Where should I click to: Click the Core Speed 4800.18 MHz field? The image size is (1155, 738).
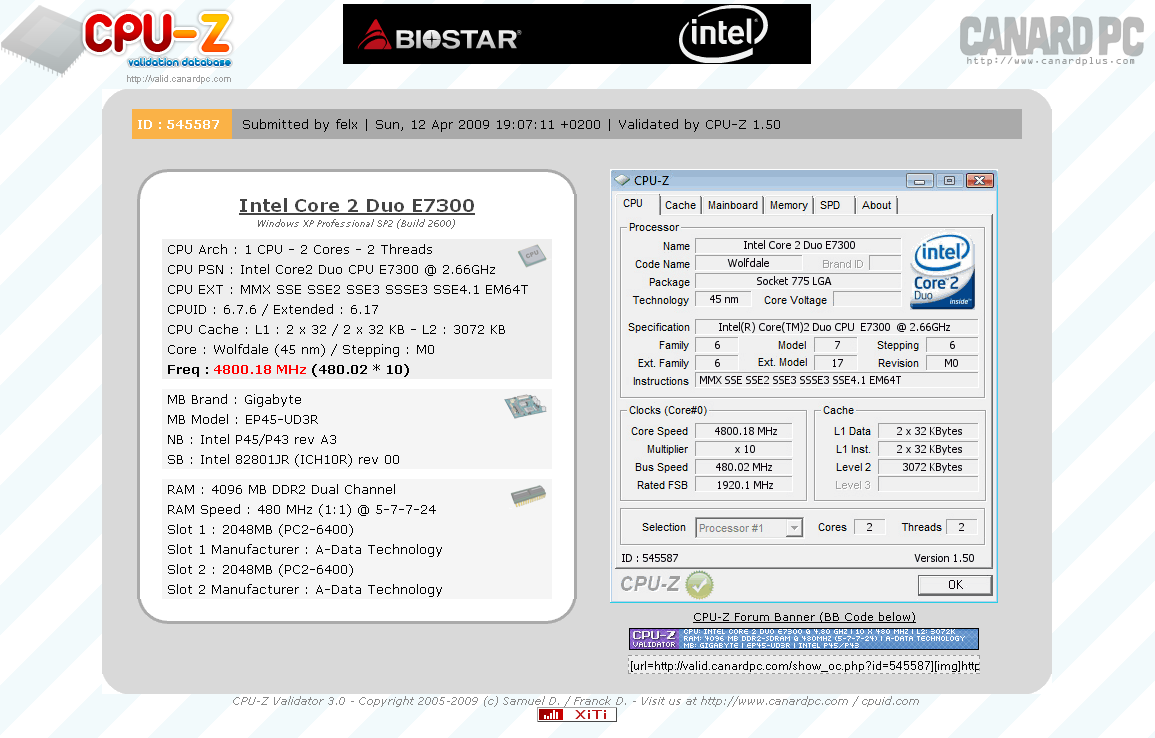coord(744,432)
